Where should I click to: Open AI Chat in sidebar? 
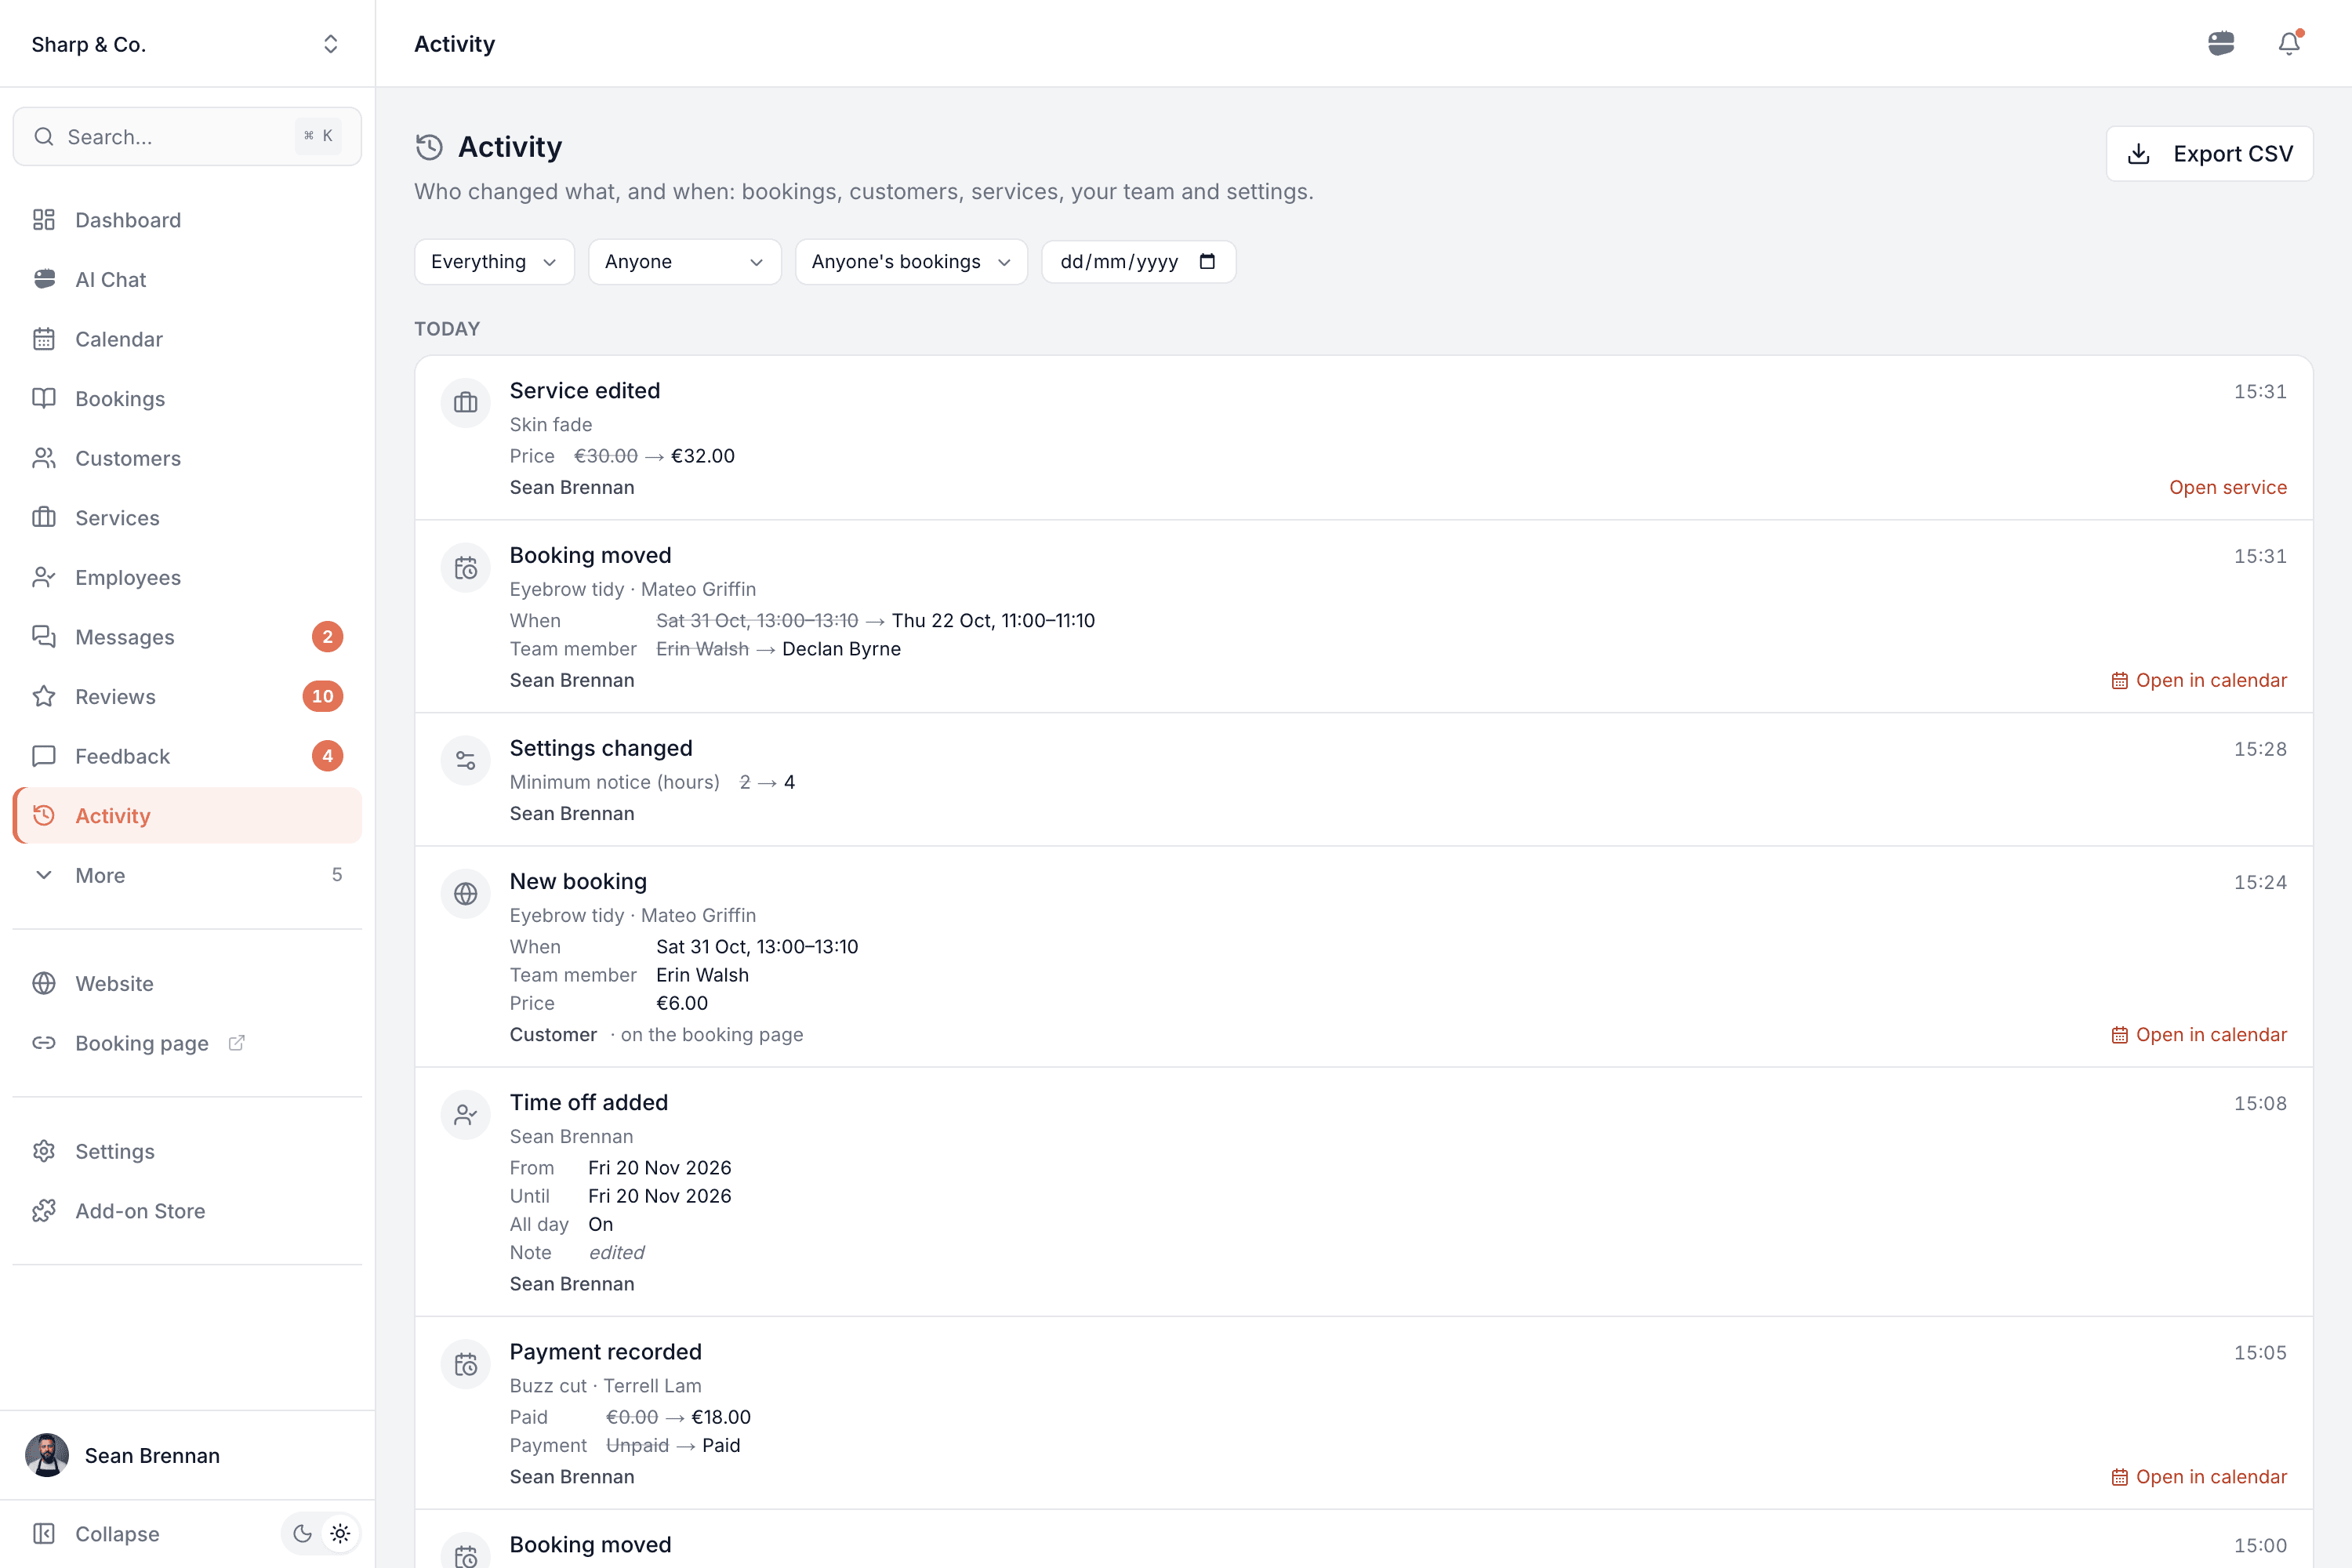(187, 279)
